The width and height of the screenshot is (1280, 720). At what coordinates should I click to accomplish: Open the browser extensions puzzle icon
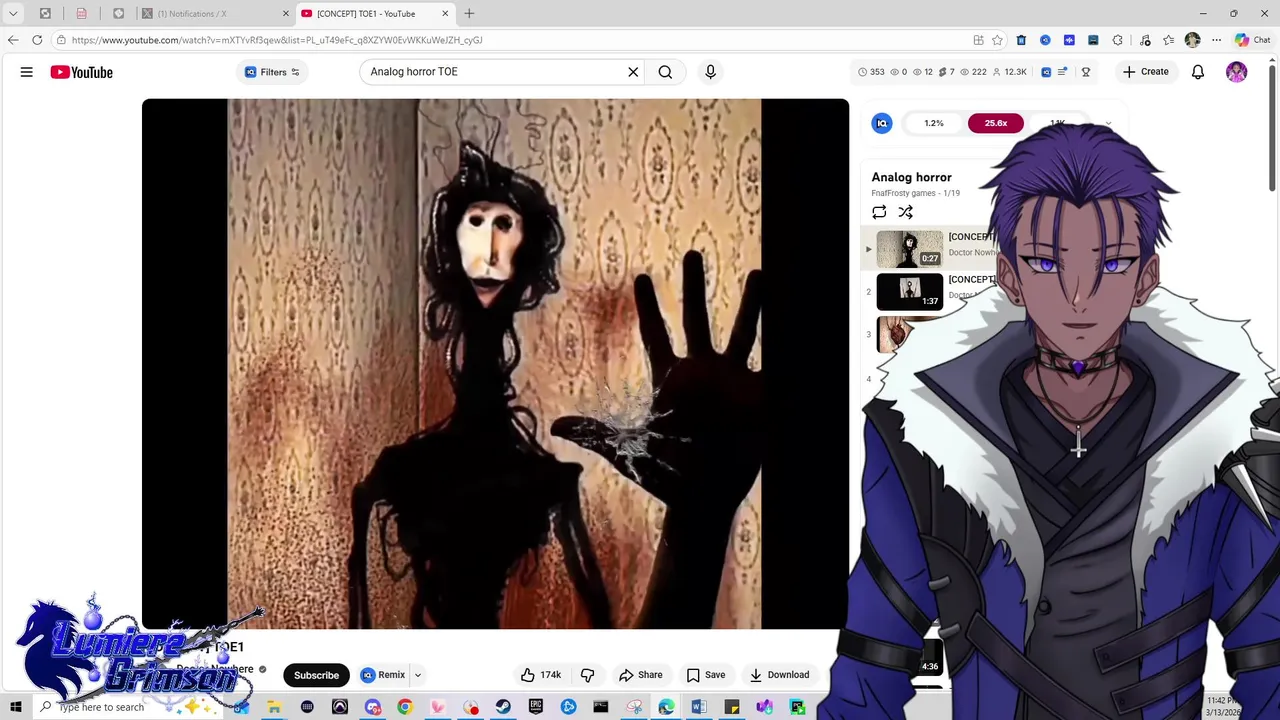point(1117,40)
